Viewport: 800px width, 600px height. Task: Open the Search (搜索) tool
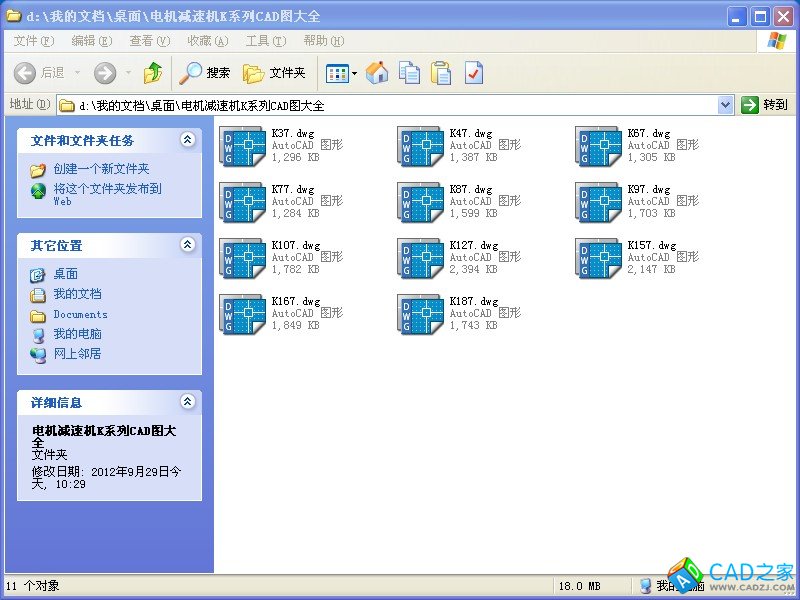pyautogui.click(x=205, y=72)
